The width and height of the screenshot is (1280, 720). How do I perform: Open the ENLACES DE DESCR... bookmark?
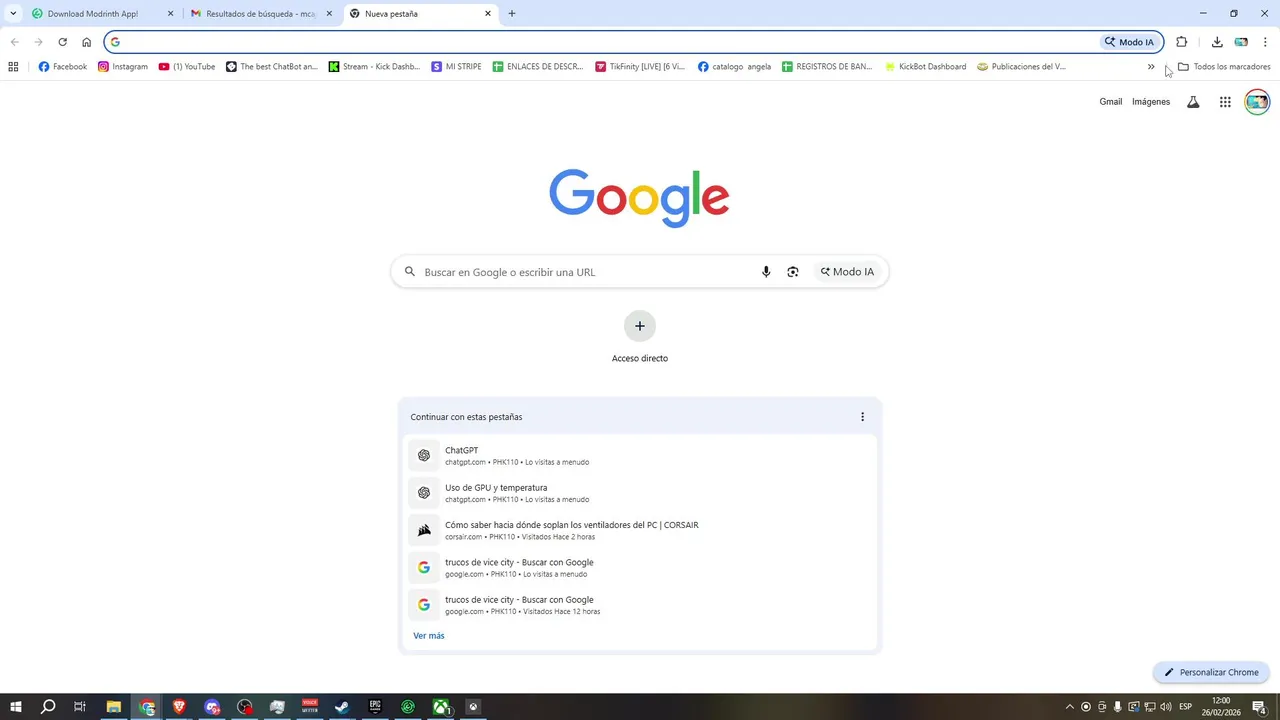coord(538,67)
